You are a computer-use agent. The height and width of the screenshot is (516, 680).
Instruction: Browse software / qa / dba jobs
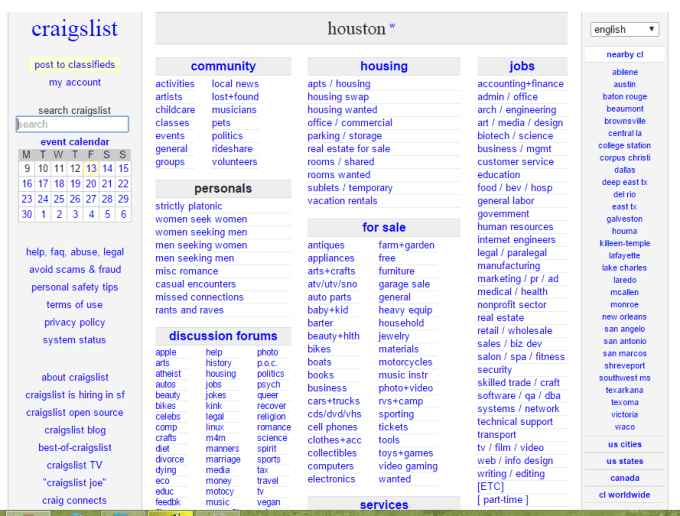click(x=519, y=395)
